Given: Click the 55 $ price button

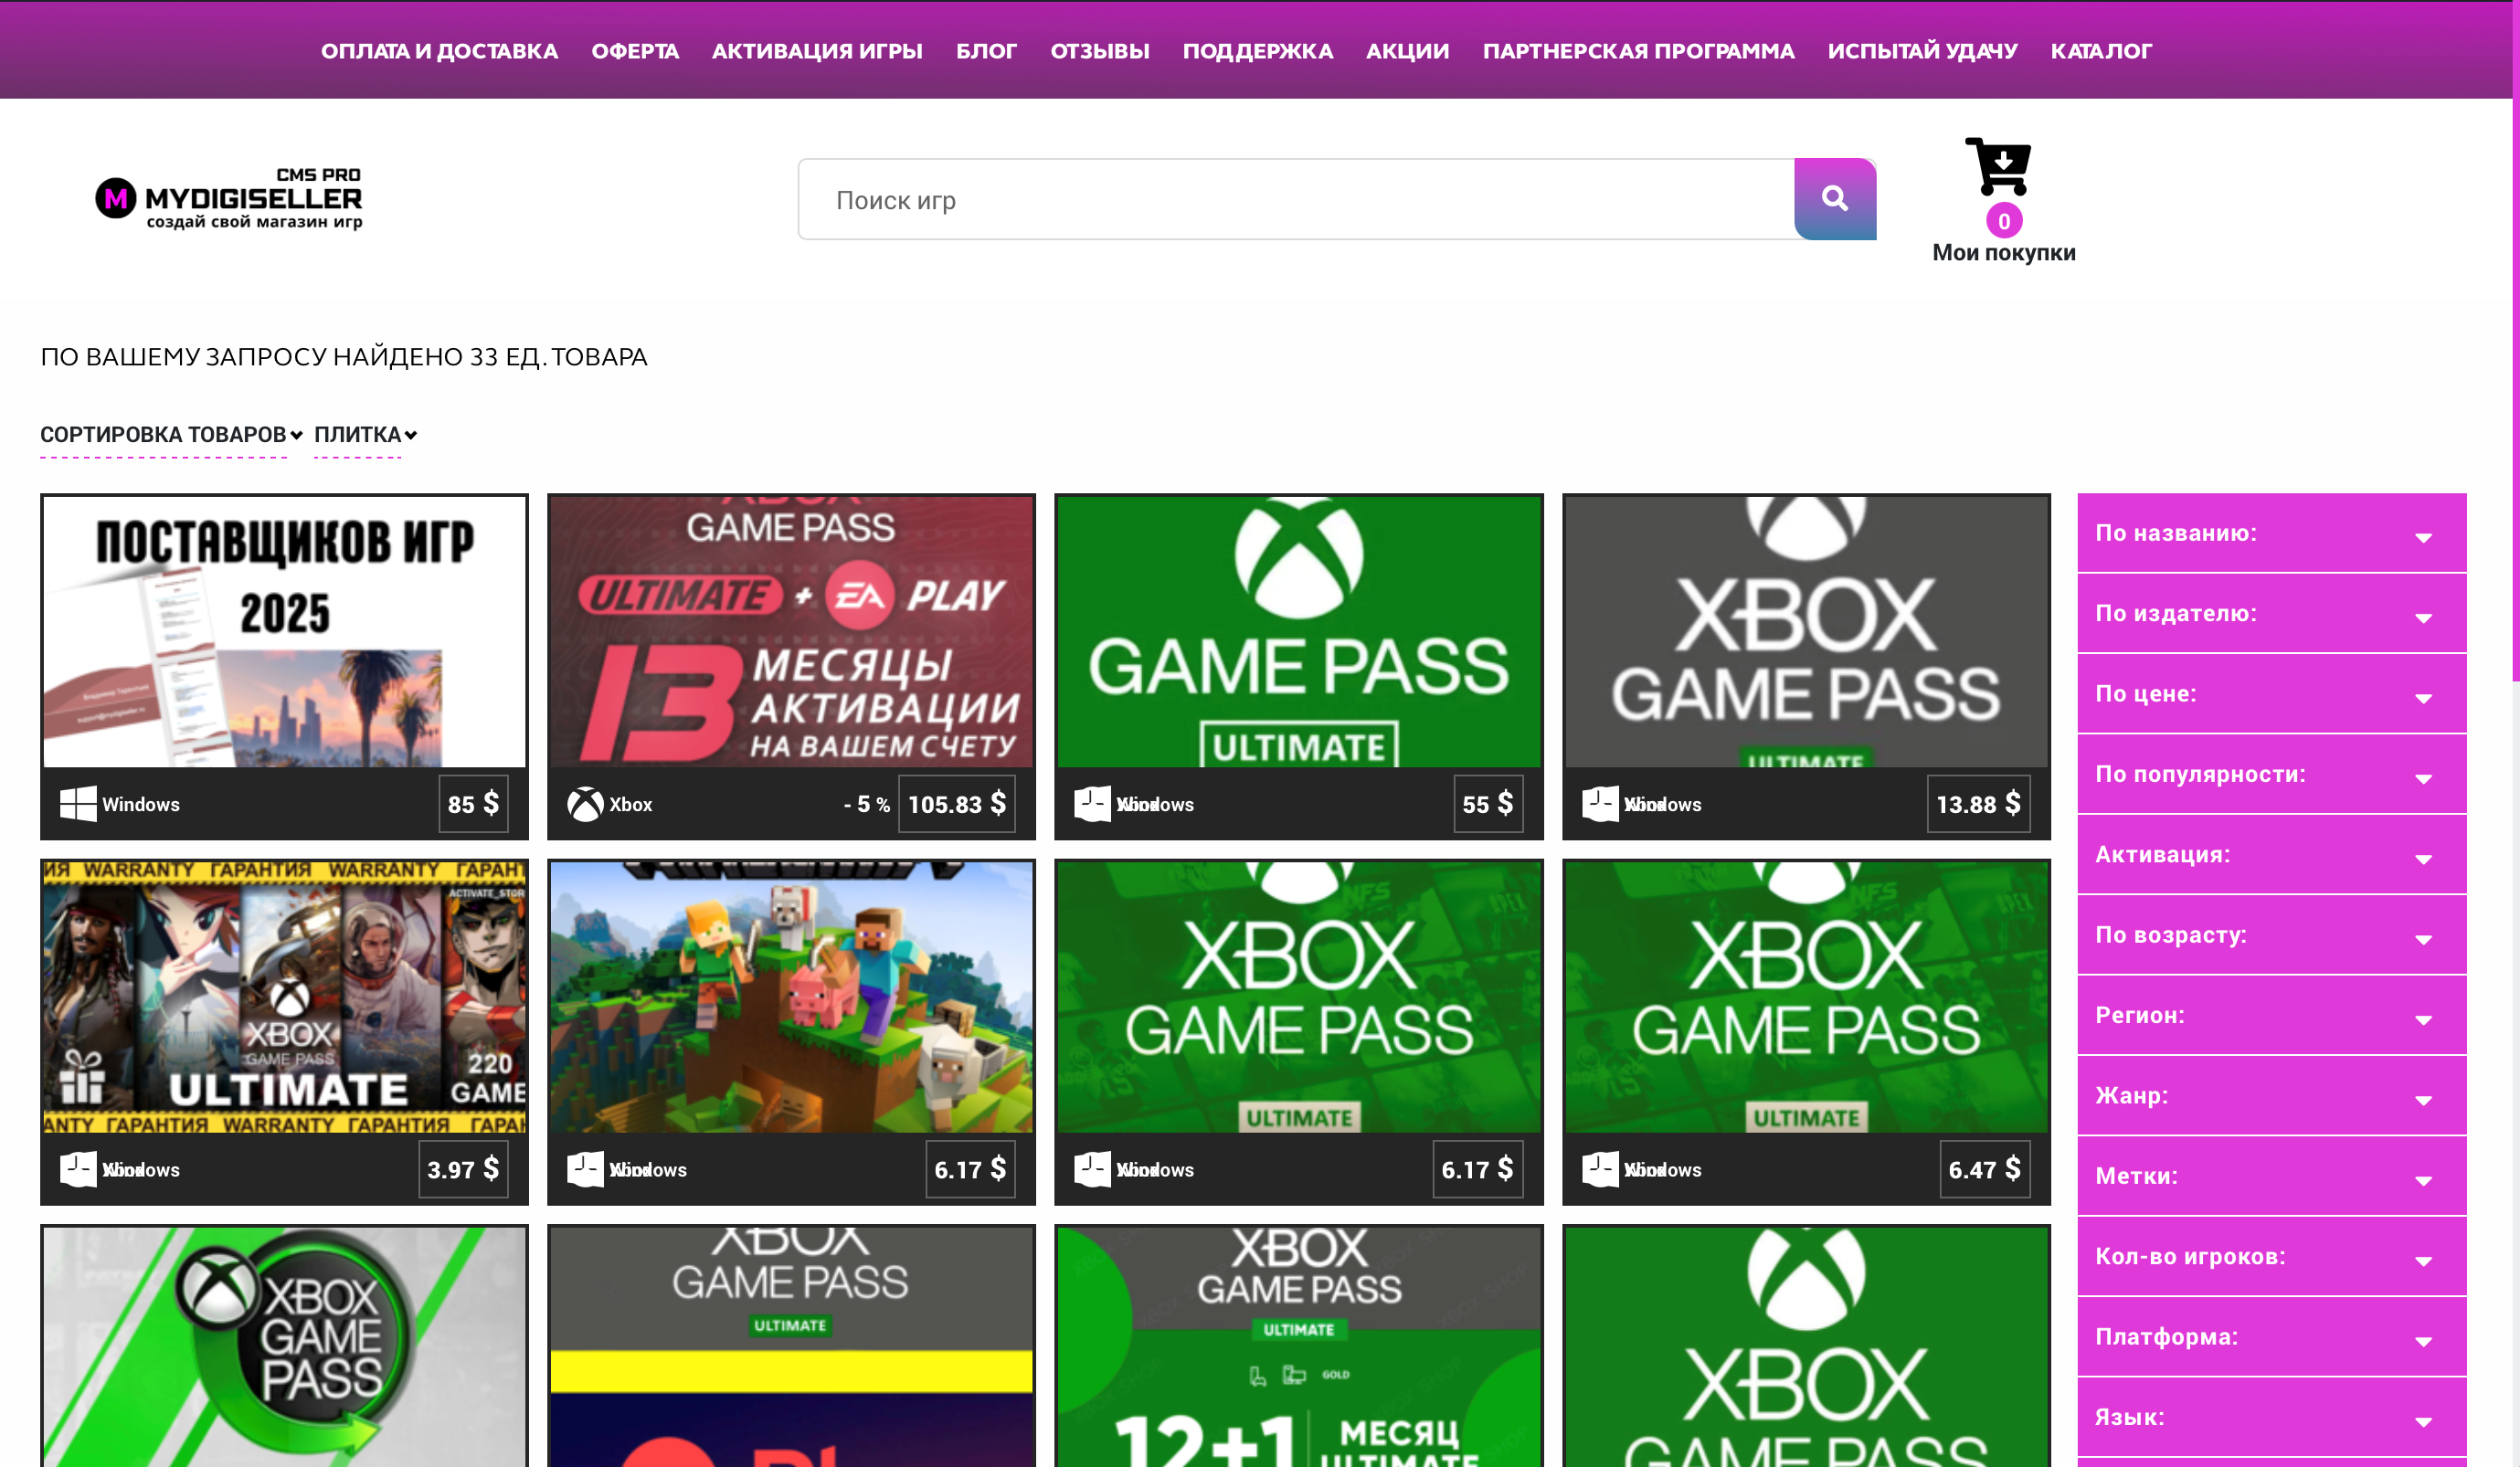Looking at the screenshot, I should (x=1488, y=803).
